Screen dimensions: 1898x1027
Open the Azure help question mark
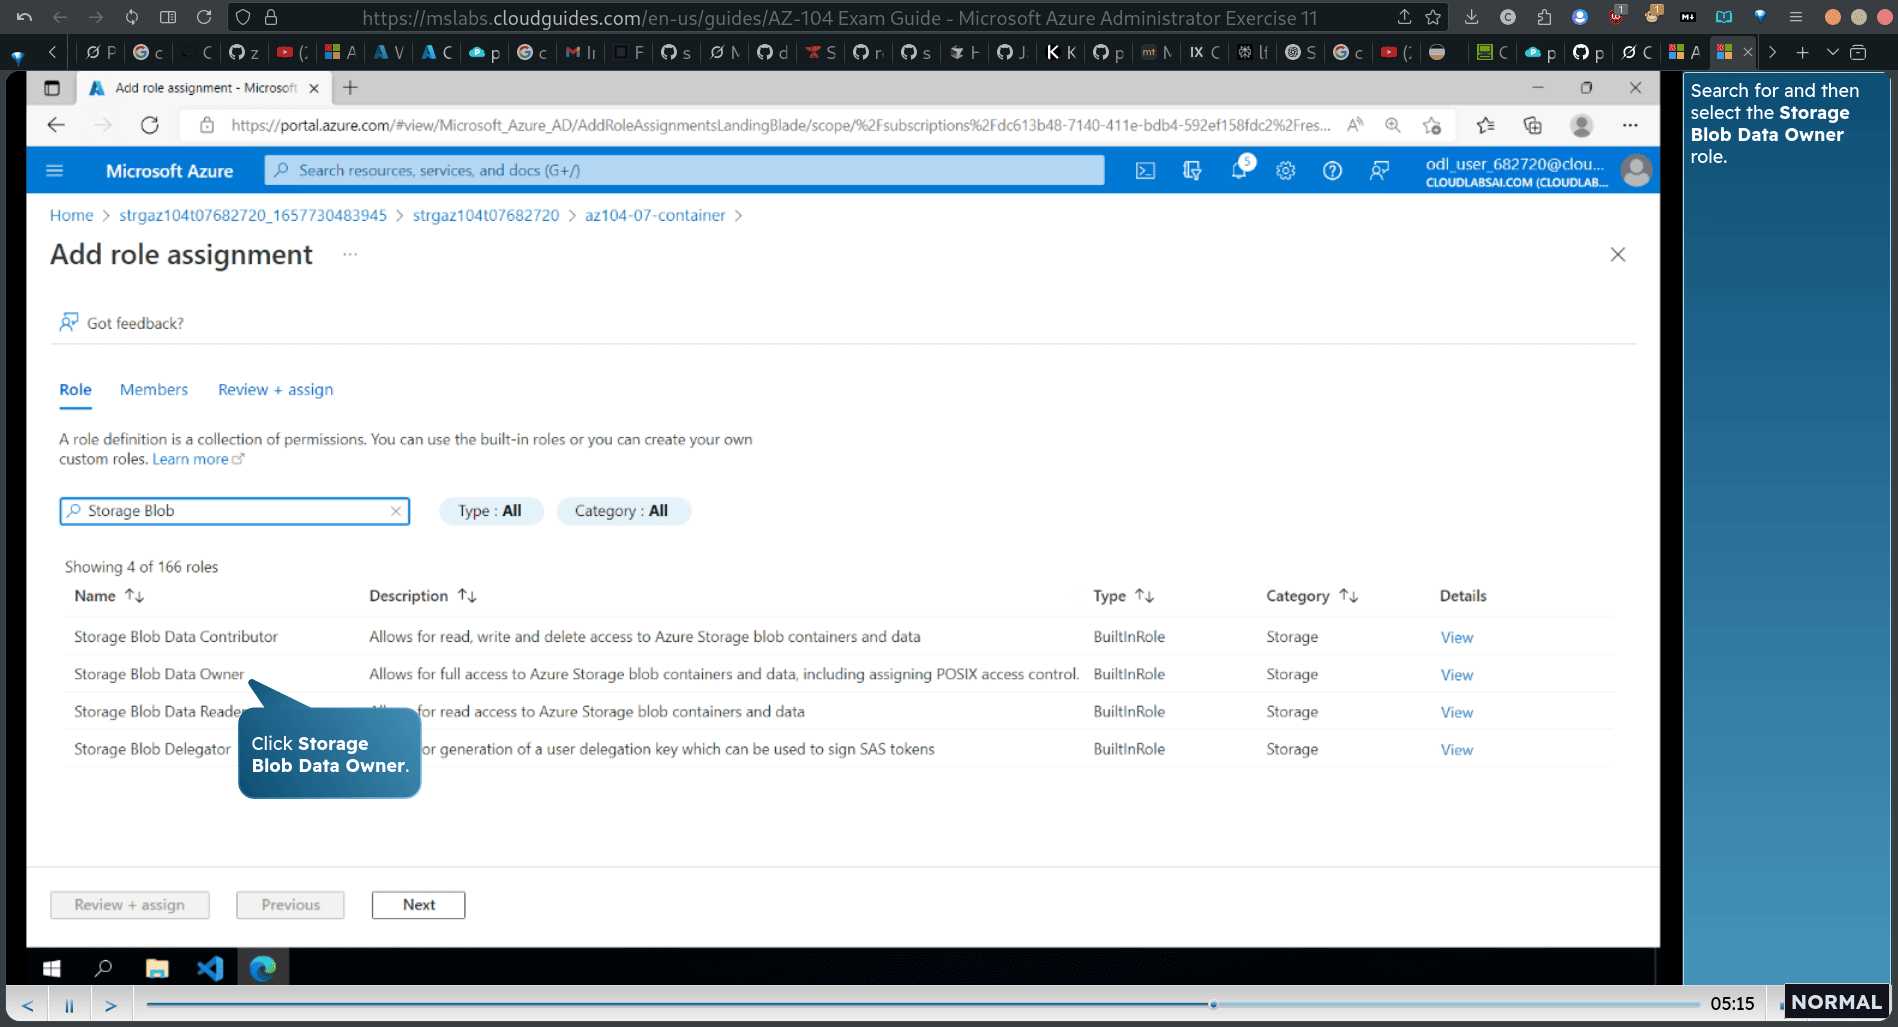coord(1332,171)
